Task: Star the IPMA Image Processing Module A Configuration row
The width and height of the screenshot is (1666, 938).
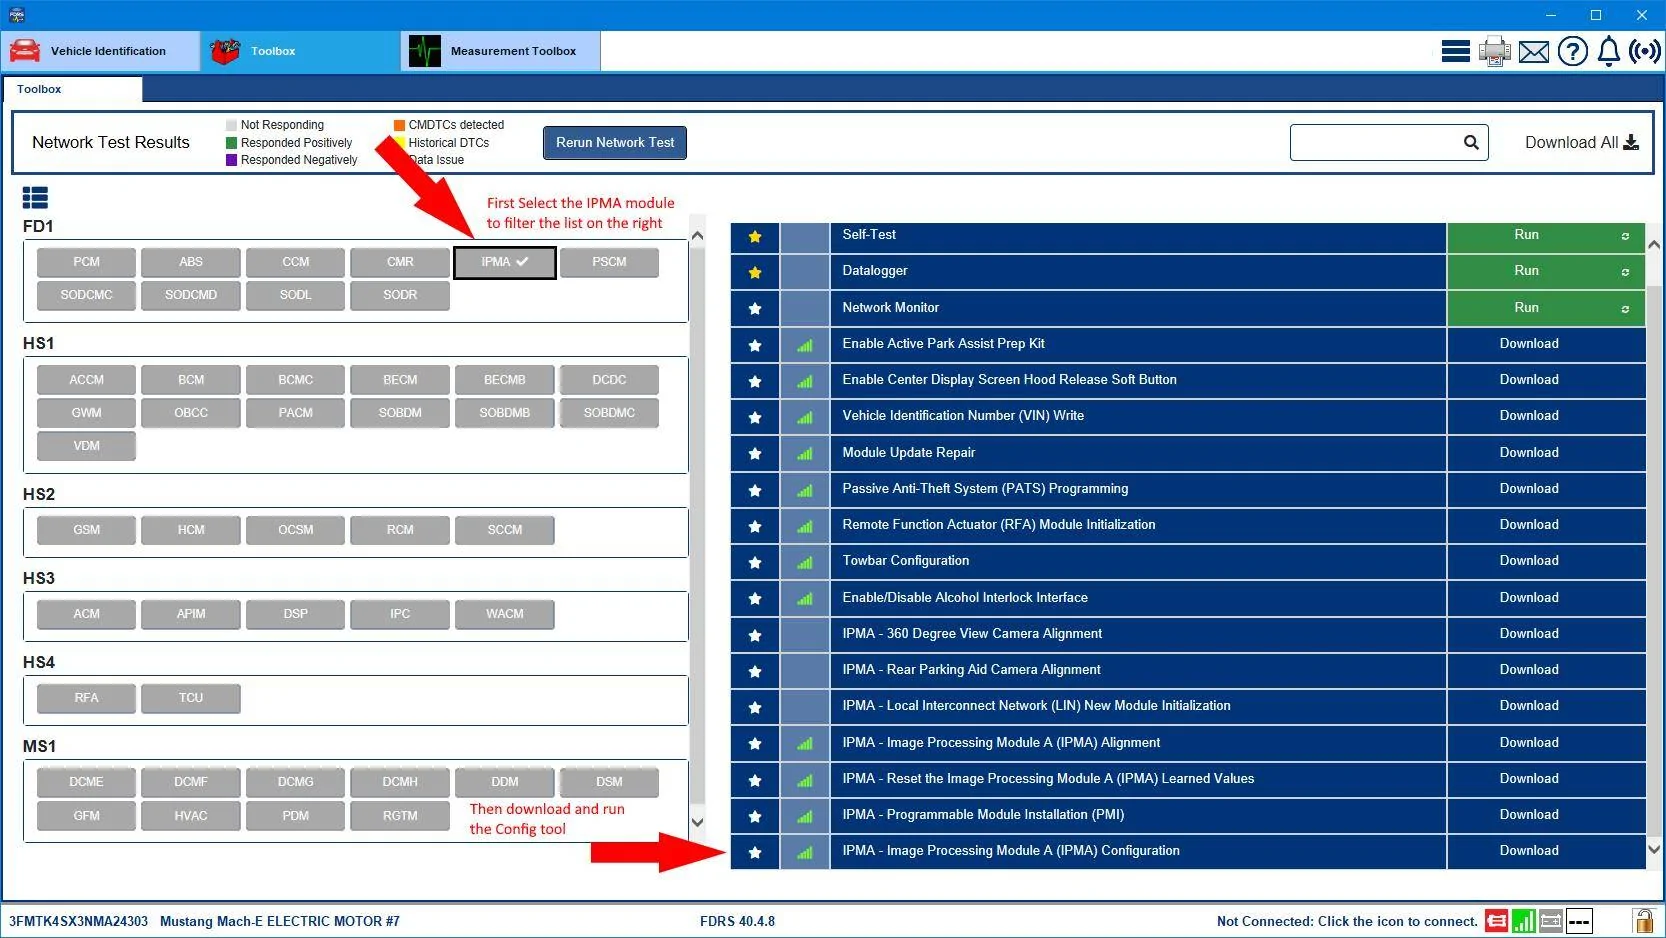Action: 755,852
